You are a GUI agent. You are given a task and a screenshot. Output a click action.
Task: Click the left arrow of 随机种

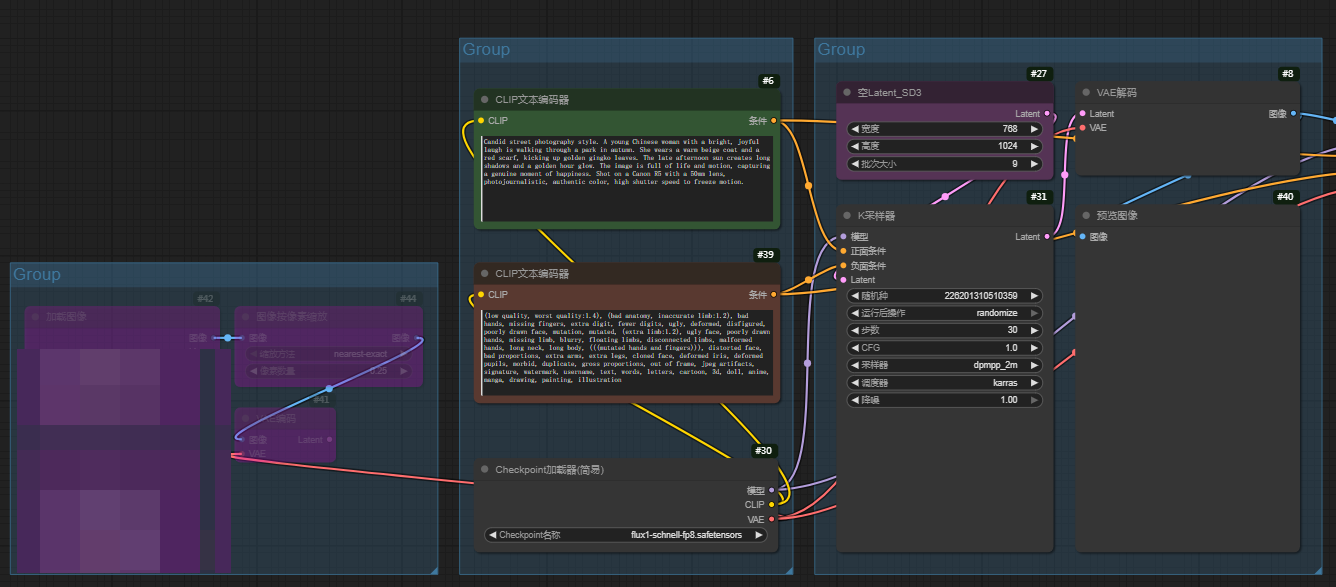tap(853, 296)
